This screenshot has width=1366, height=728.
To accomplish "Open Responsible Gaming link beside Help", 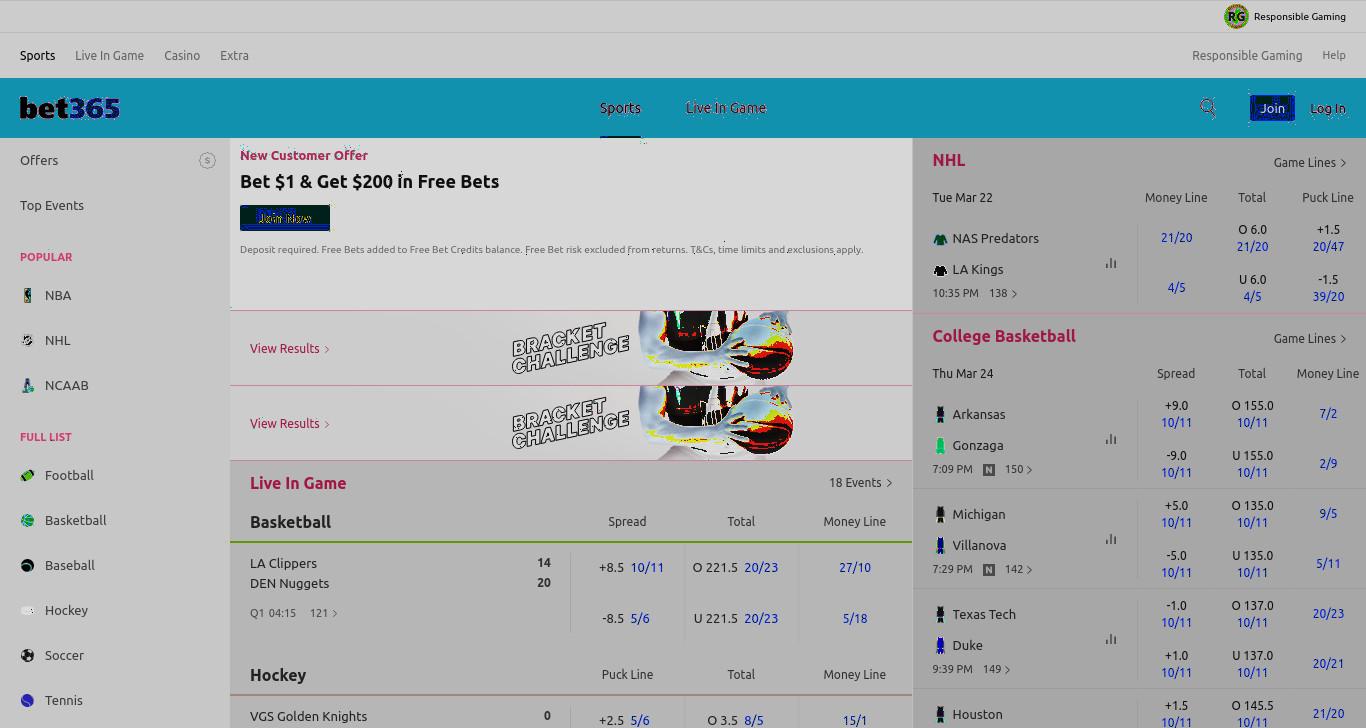I will [1247, 55].
